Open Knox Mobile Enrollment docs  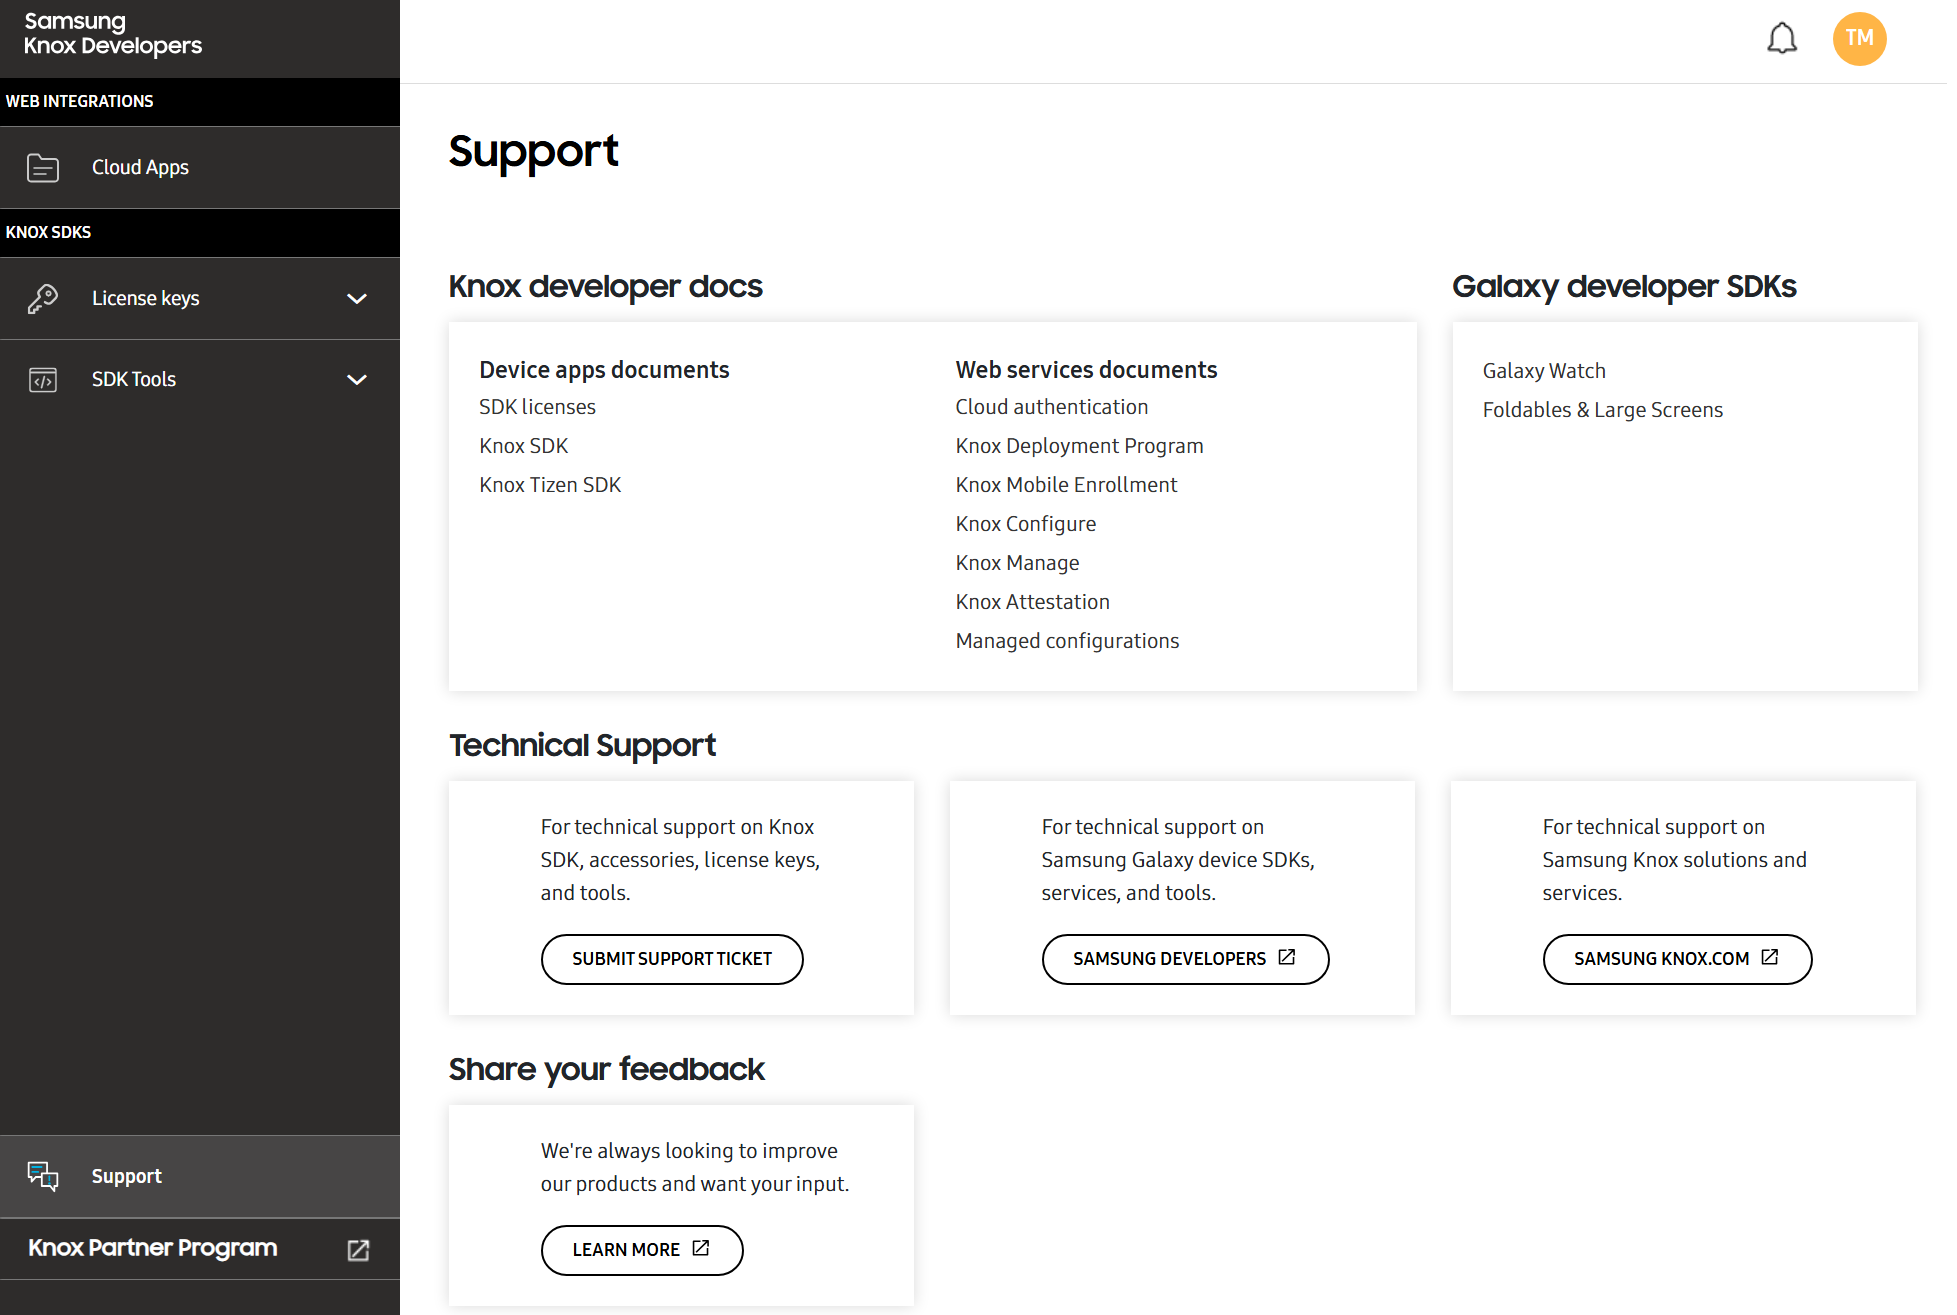(x=1066, y=485)
